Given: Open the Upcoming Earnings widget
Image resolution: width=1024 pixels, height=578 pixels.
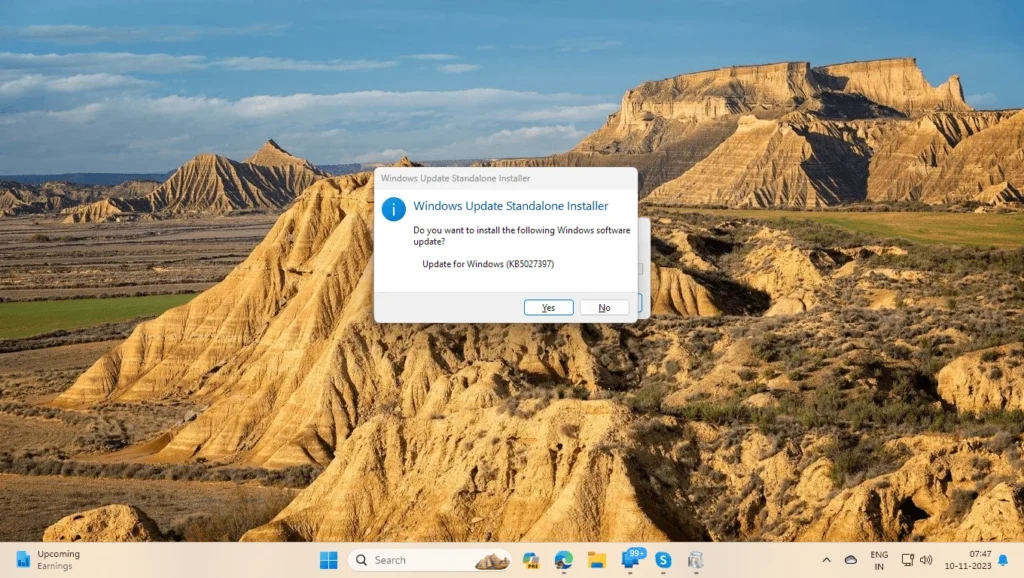Looking at the screenshot, I should (x=48, y=560).
